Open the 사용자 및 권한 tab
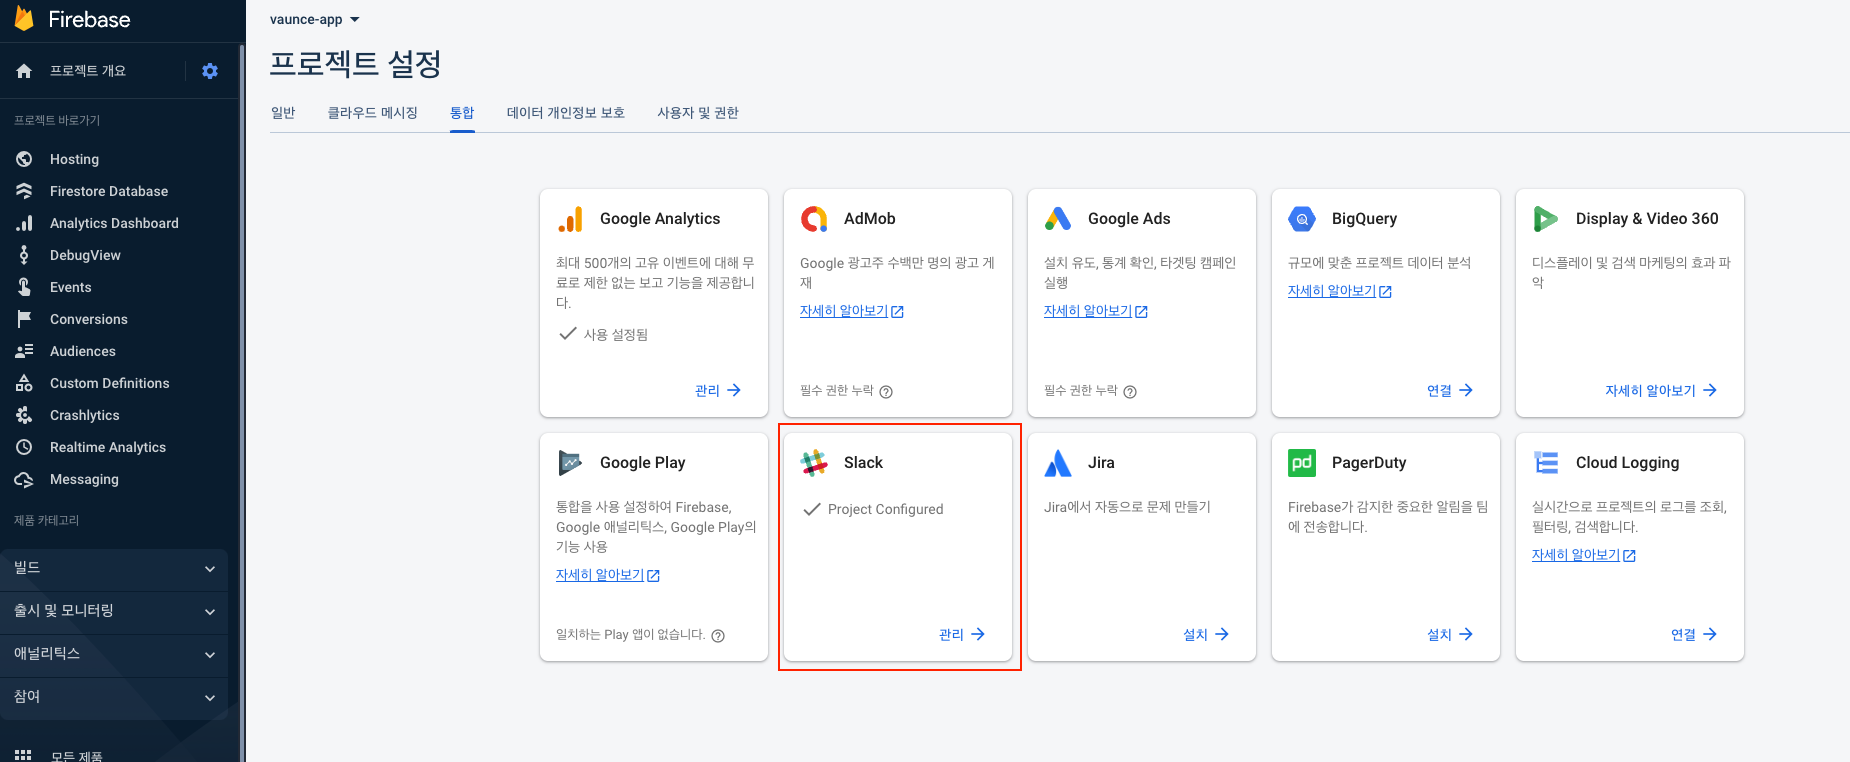1850x762 pixels. pyautogui.click(x=698, y=113)
